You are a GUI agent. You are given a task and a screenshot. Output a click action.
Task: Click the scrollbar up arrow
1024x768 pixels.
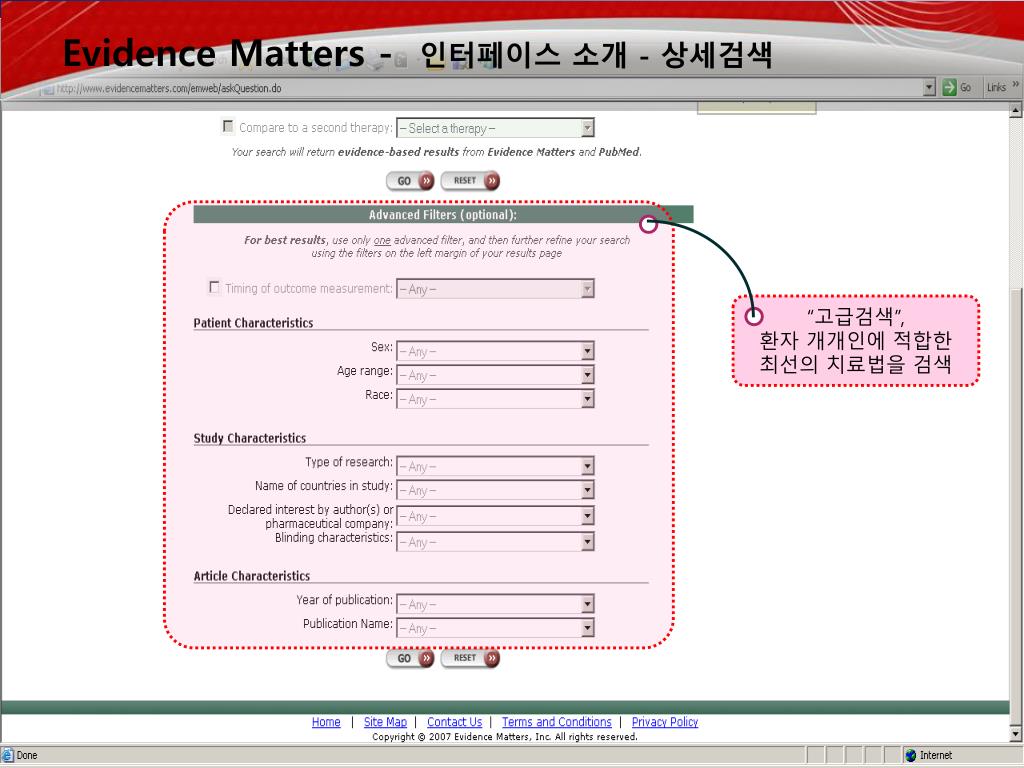point(1016,110)
